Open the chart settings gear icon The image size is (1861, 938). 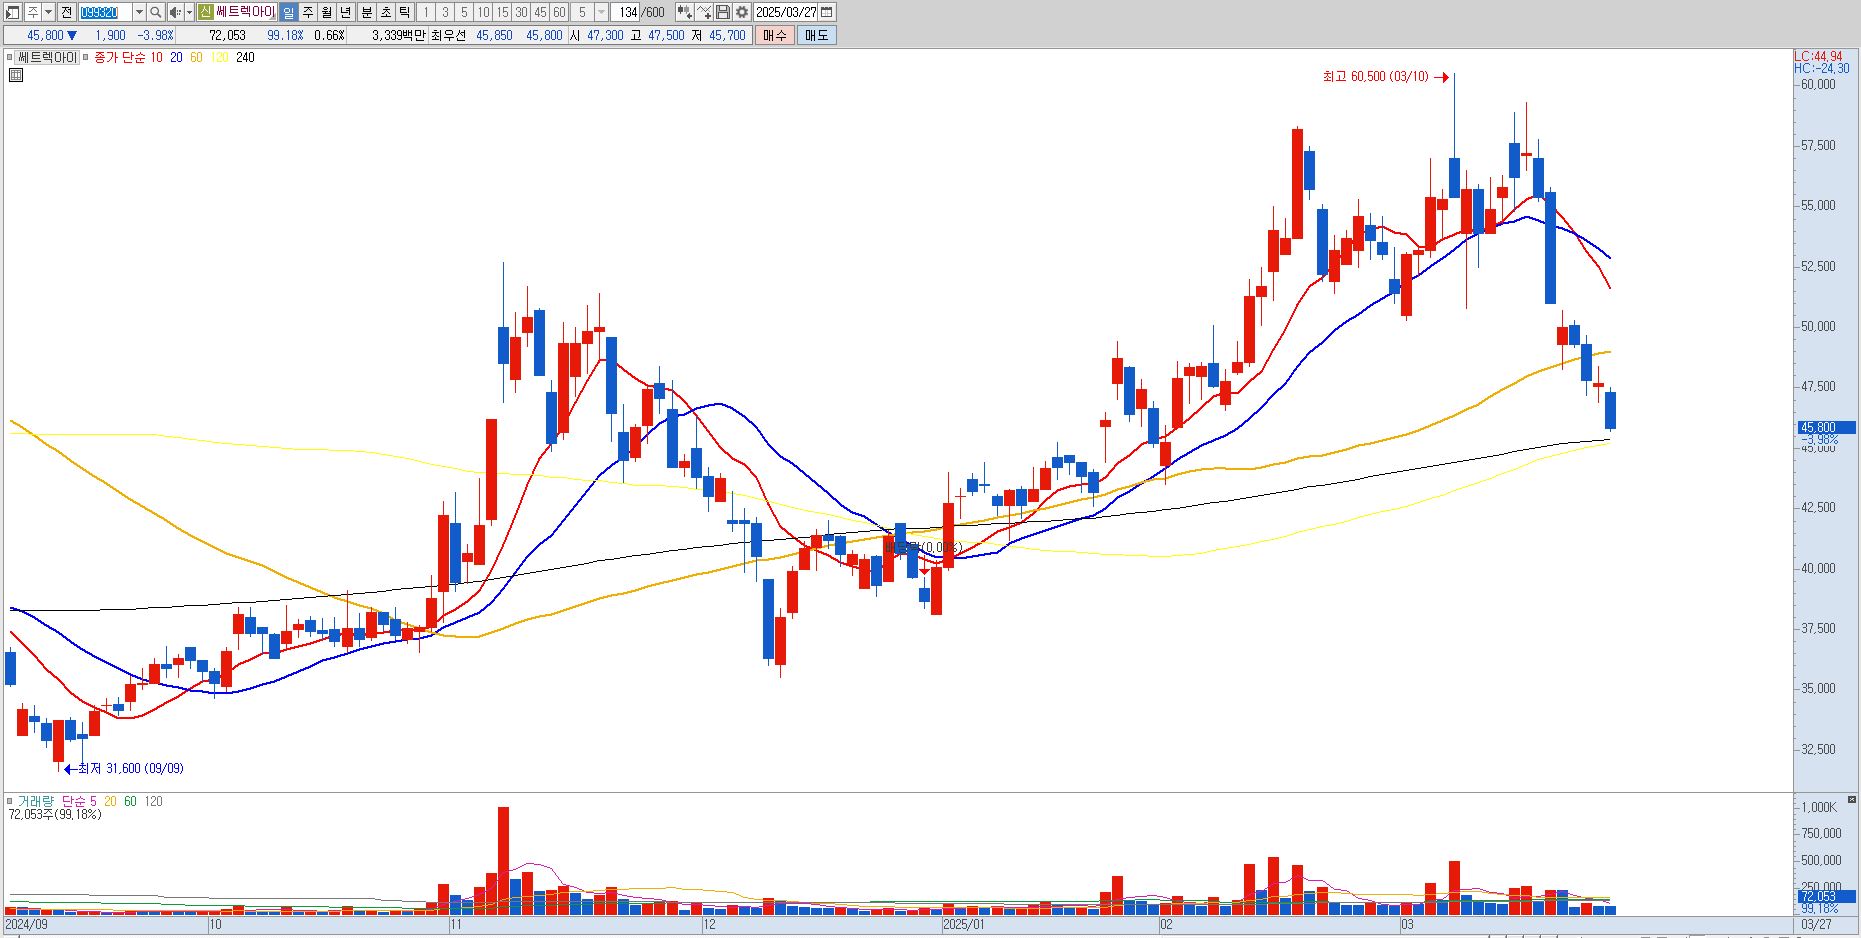(742, 12)
